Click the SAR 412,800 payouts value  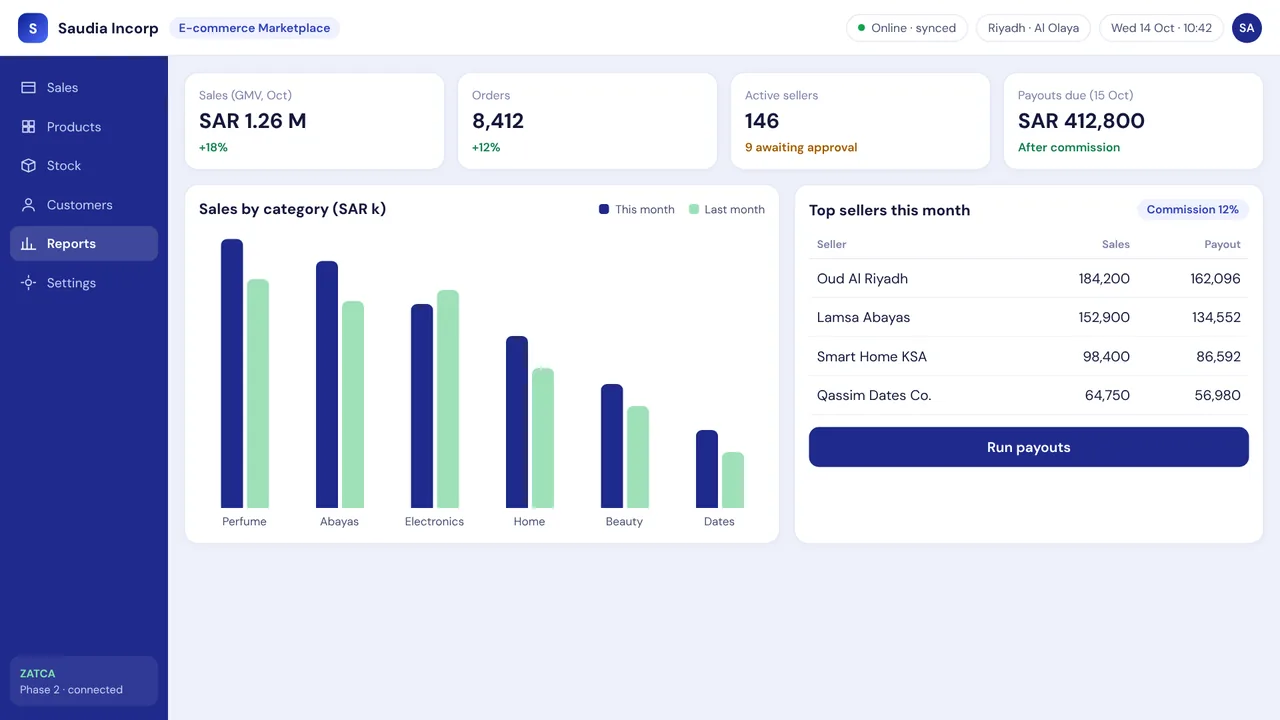(1081, 121)
